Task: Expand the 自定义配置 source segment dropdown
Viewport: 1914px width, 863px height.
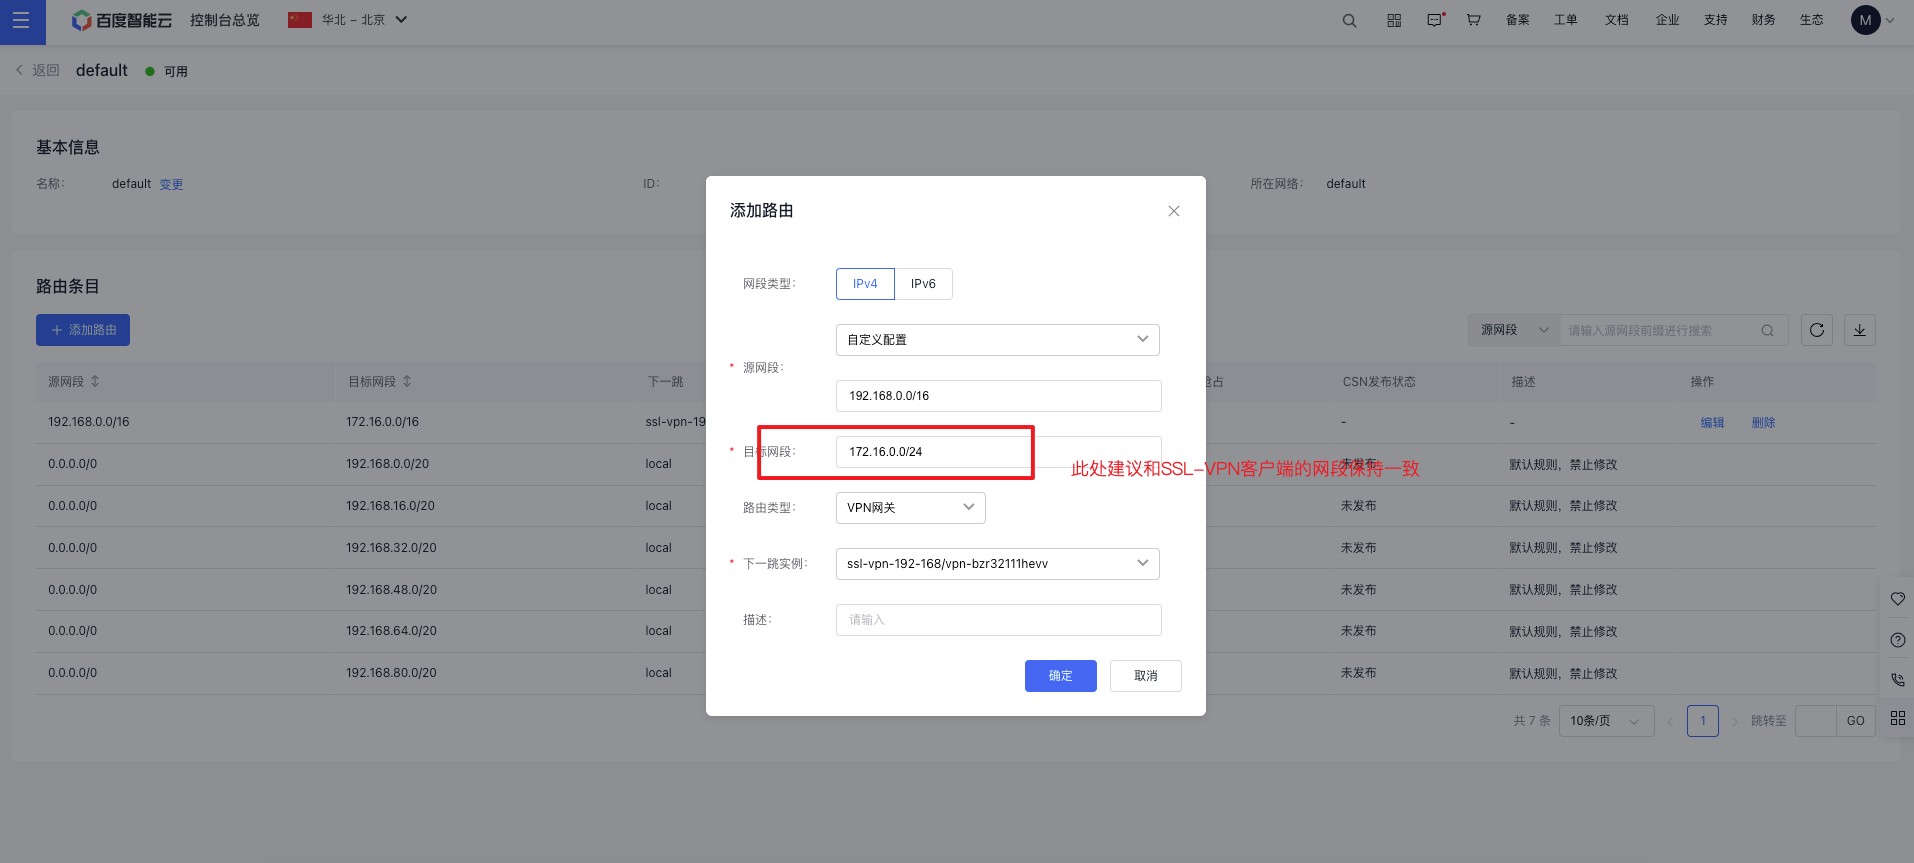Action: (998, 340)
